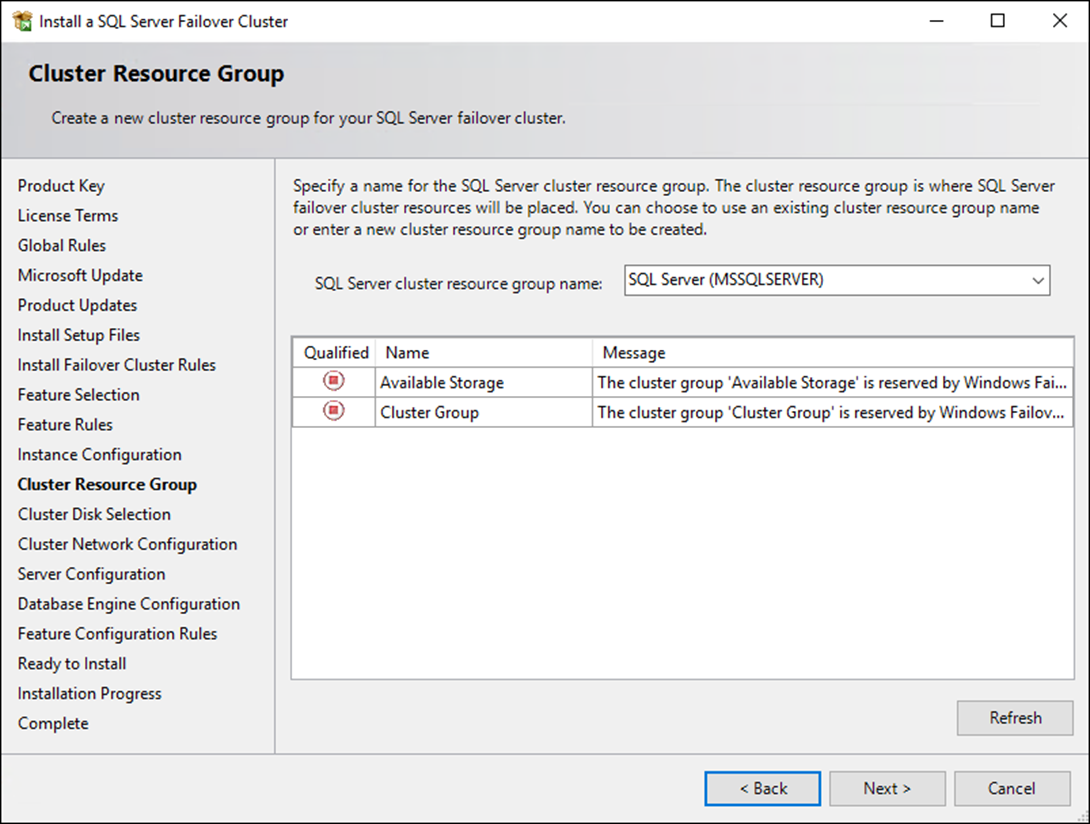Select the Complete step
This screenshot has height=824, width=1090.
53,724
